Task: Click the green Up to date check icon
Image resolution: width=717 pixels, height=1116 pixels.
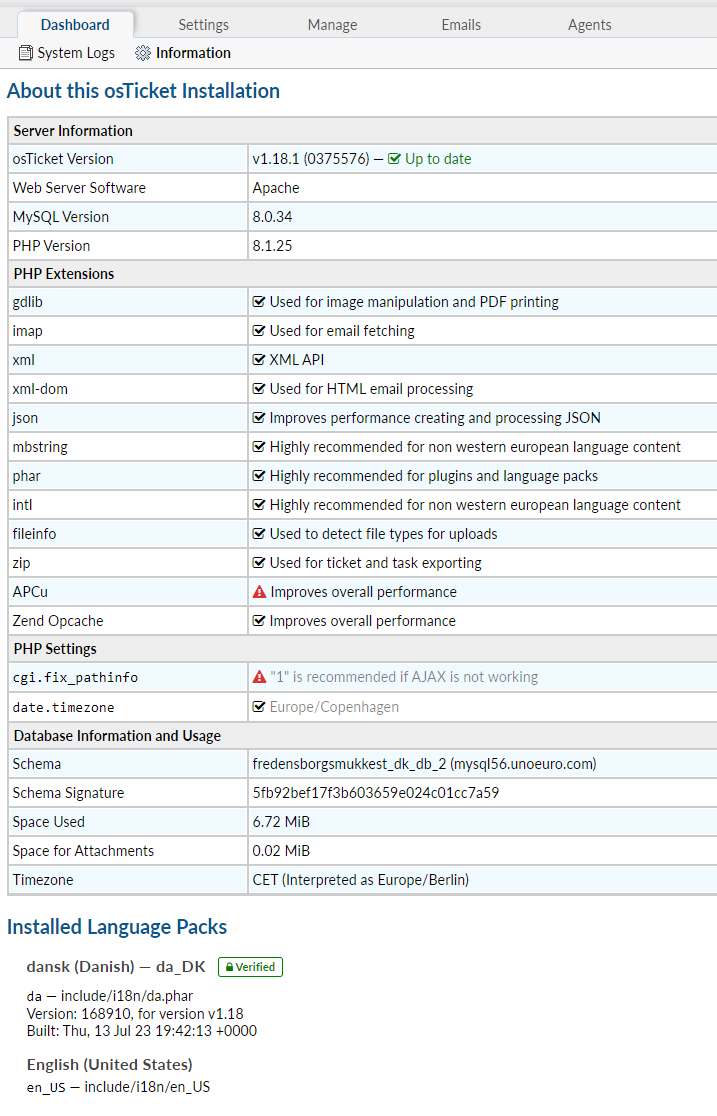Action: pos(394,159)
